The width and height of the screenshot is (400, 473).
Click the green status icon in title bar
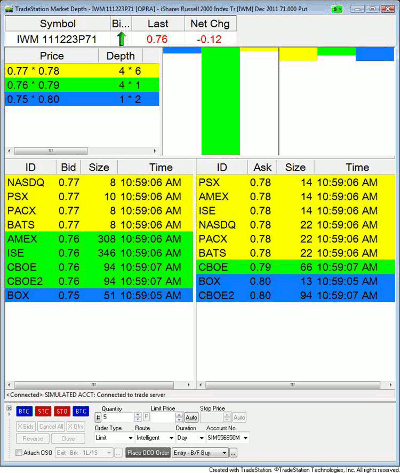[x=337, y=9]
